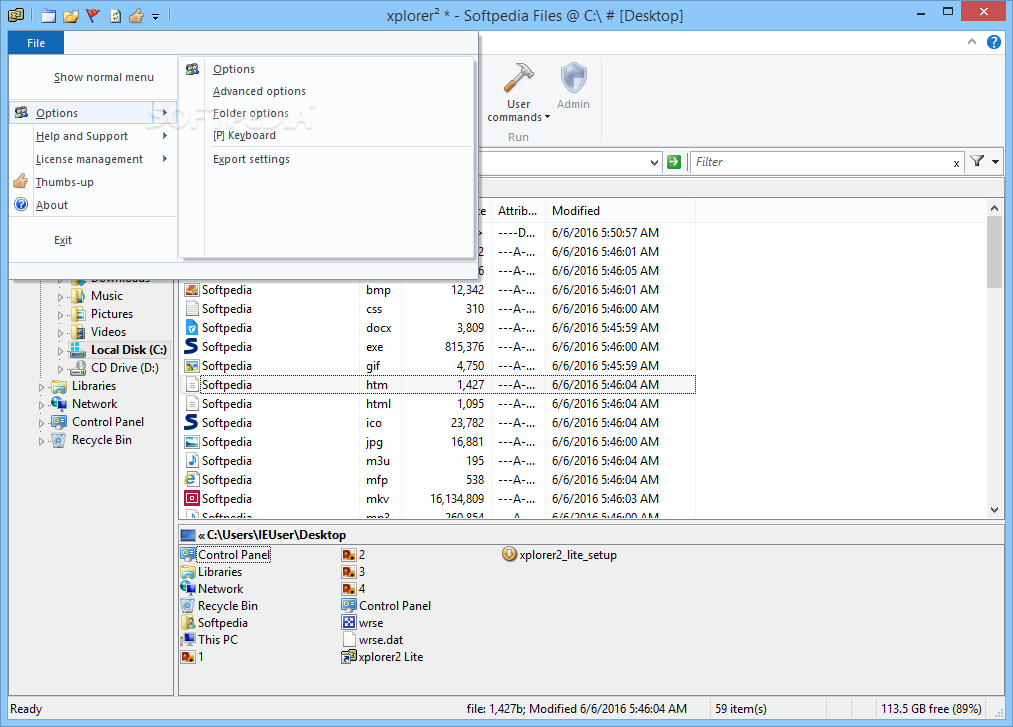This screenshot has width=1013, height=727.
Task: Click the open folder icon in quick access toolbar
Action: 71,16
